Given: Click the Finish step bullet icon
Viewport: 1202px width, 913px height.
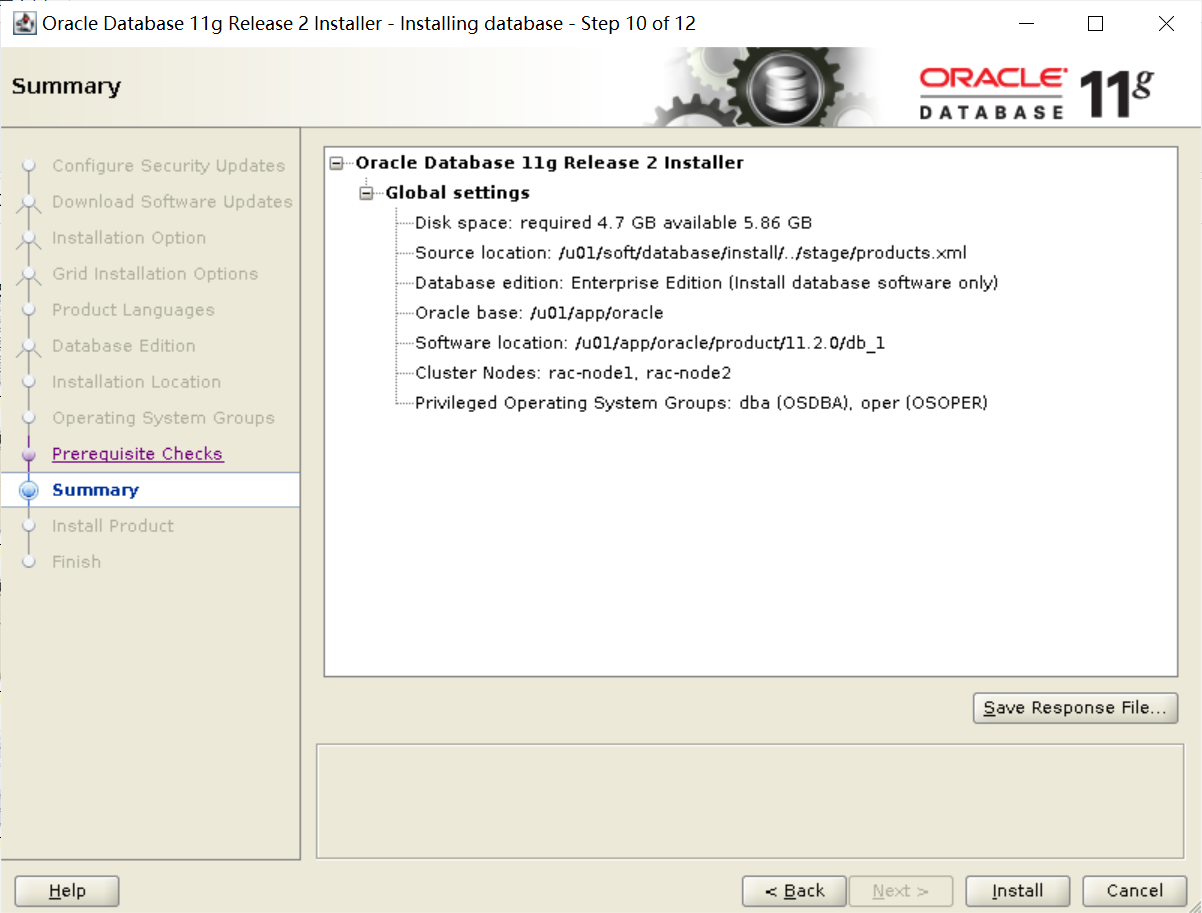Looking at the screenshot, I should click(x=29, y=562).
